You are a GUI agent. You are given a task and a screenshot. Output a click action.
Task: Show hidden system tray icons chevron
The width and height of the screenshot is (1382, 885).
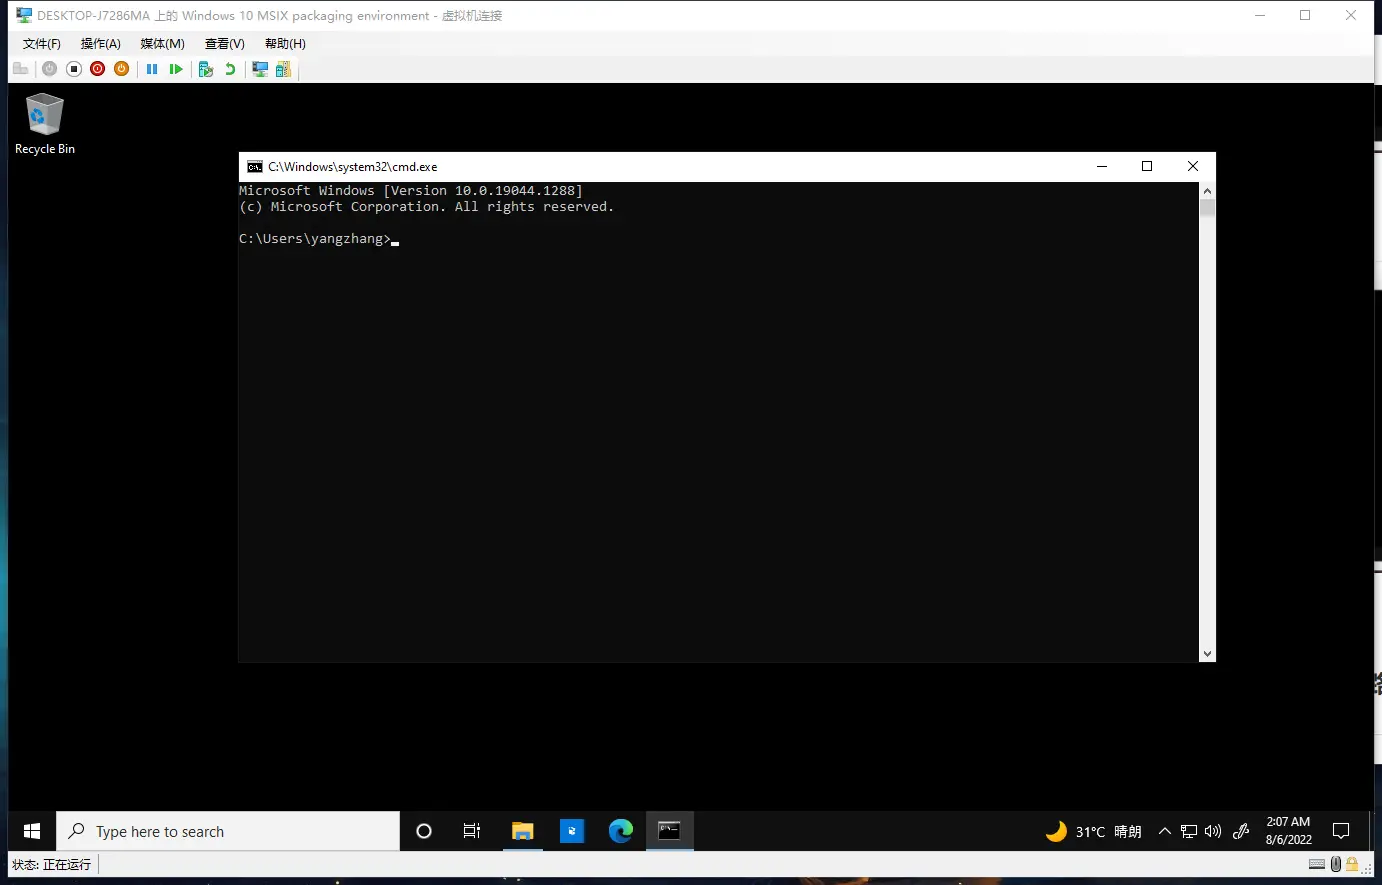1164,832
